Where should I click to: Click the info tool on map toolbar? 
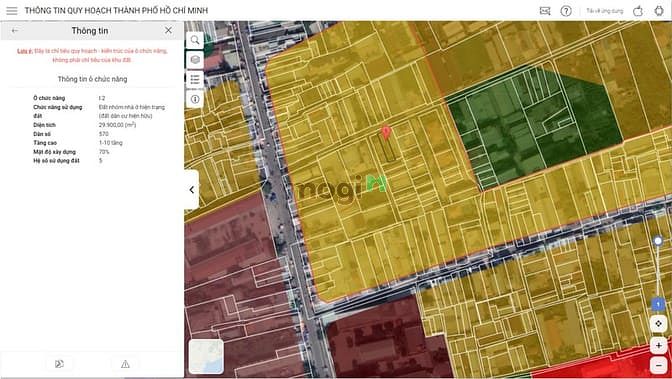(x=195, y=99)
